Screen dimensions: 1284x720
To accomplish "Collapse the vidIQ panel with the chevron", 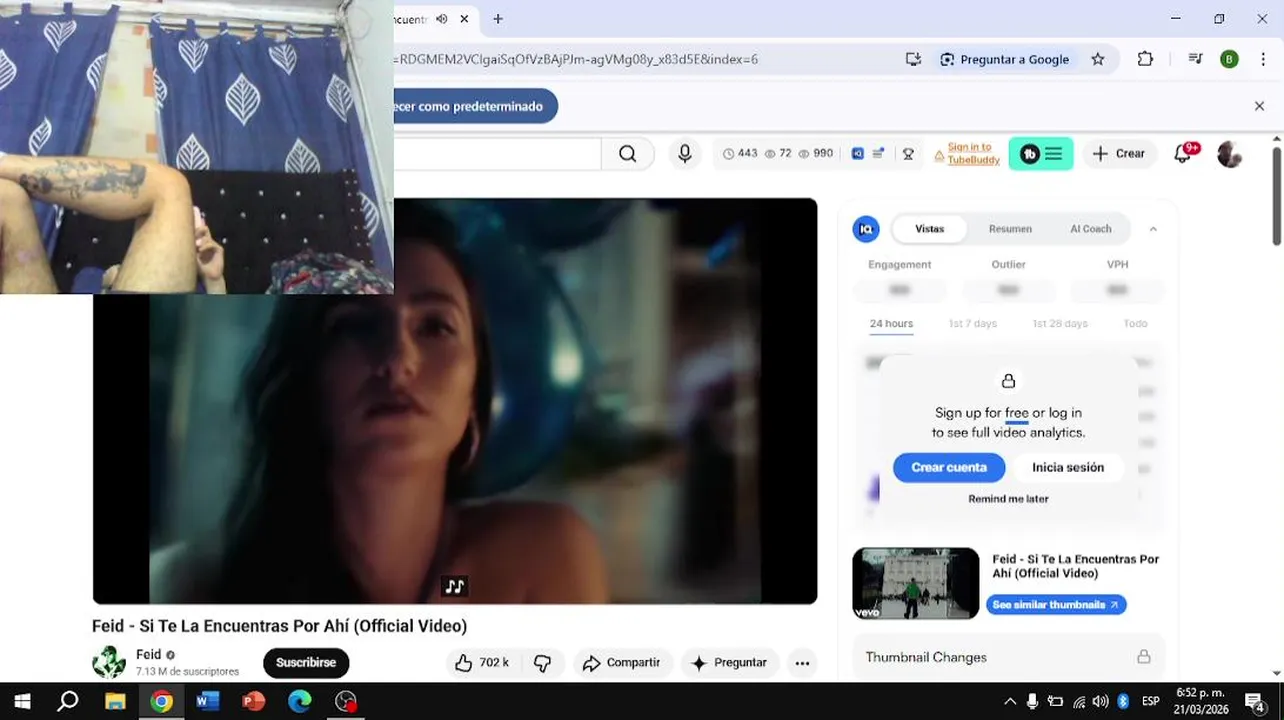I will point(1153,229).
